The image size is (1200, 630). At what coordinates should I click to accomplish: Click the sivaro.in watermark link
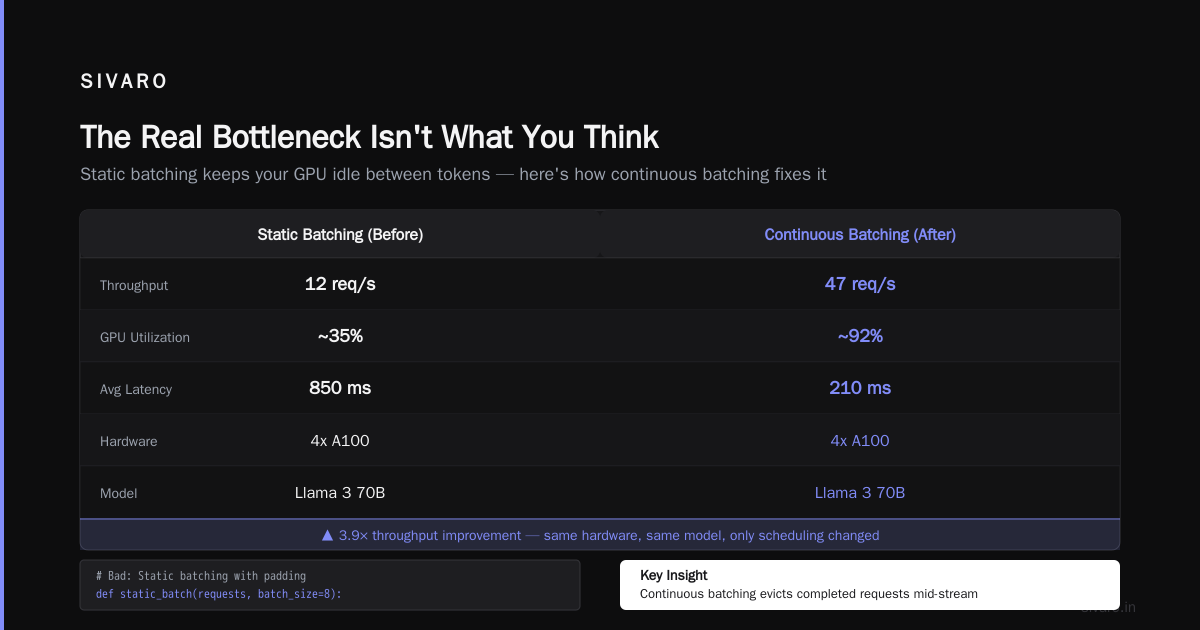pyautogui.click(x=1108, y=607)
